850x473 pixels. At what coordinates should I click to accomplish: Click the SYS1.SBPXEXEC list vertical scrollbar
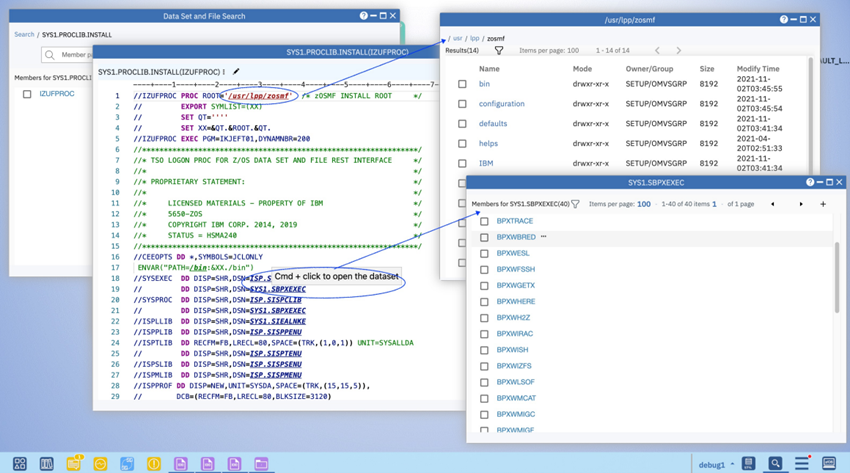tap(836, 277)
